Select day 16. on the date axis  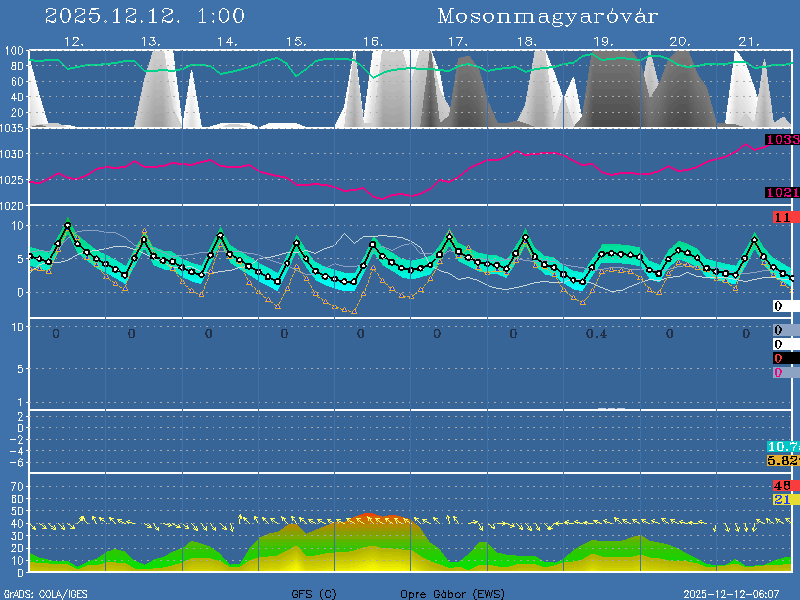(371, 42)
